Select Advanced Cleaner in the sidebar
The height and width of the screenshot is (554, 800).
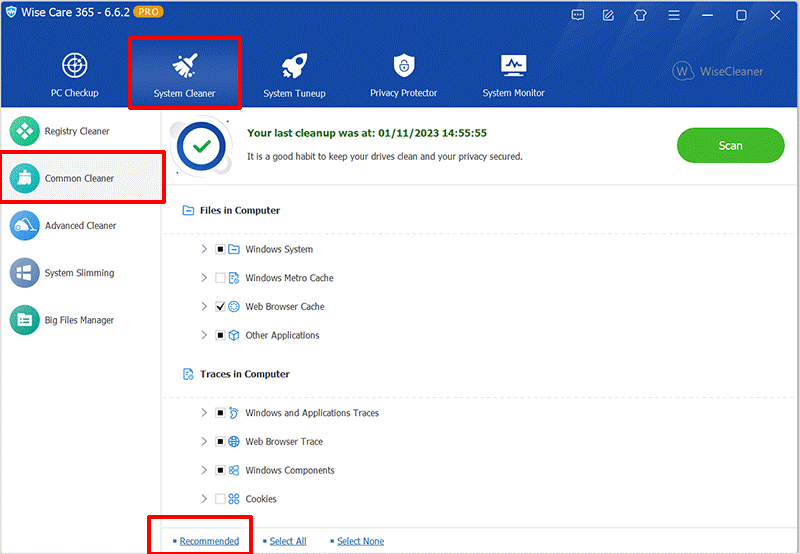(x=81, y=225)
